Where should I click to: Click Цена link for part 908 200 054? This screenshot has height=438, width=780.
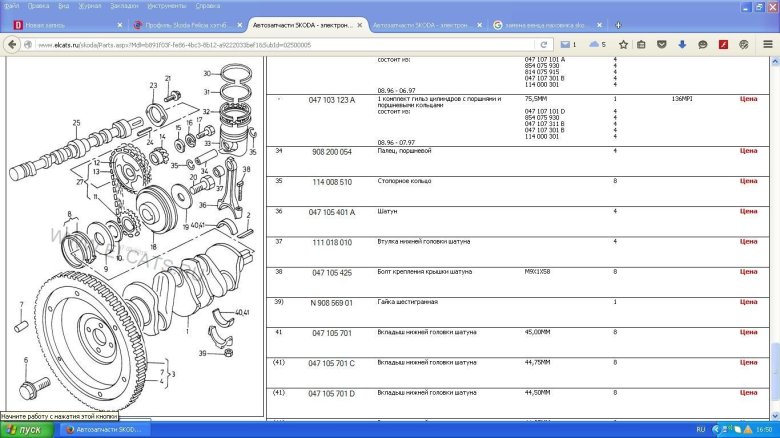[x=748, y=151]
